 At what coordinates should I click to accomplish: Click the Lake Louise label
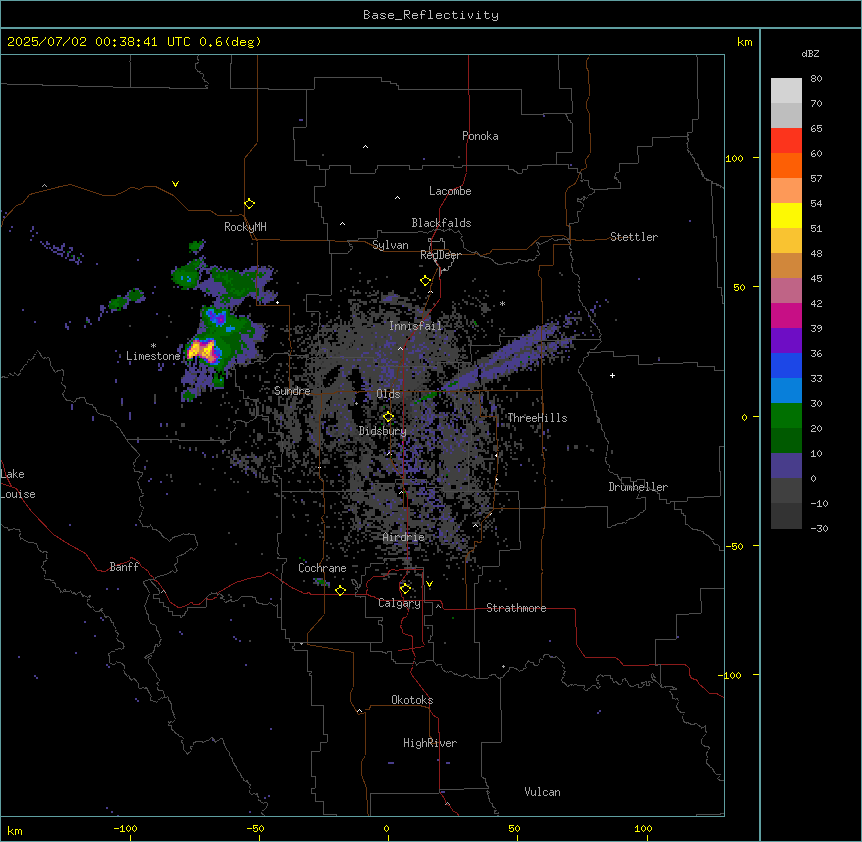[x=18, y=484]
